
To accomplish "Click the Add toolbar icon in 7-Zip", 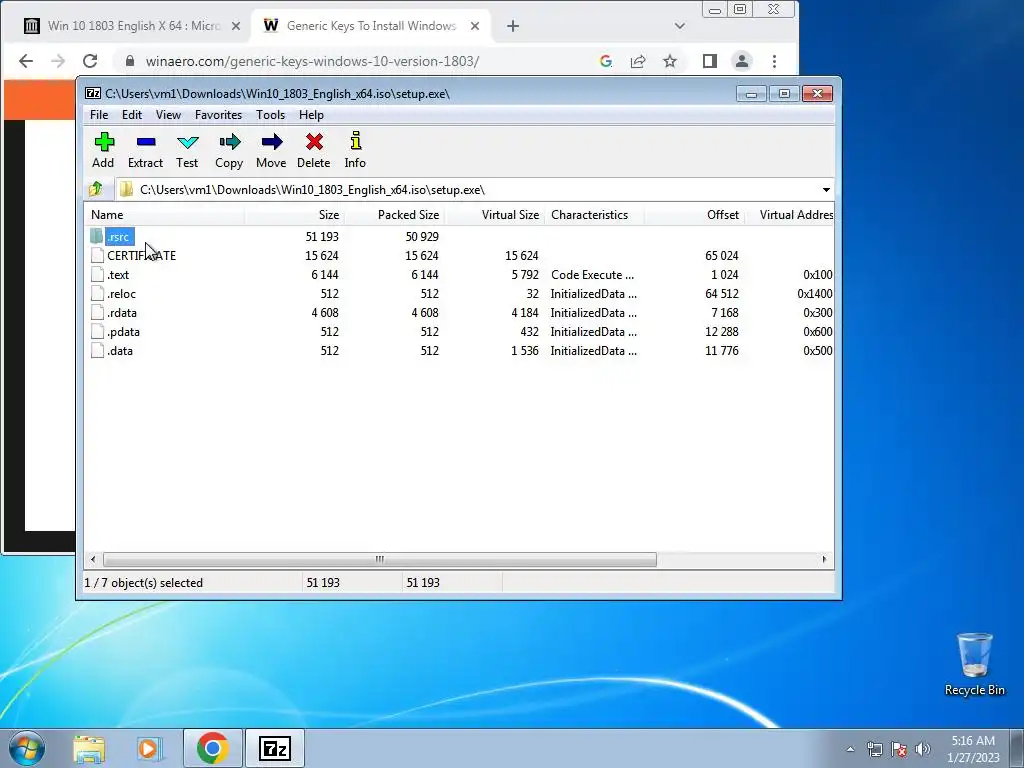I will pos(104,150).
